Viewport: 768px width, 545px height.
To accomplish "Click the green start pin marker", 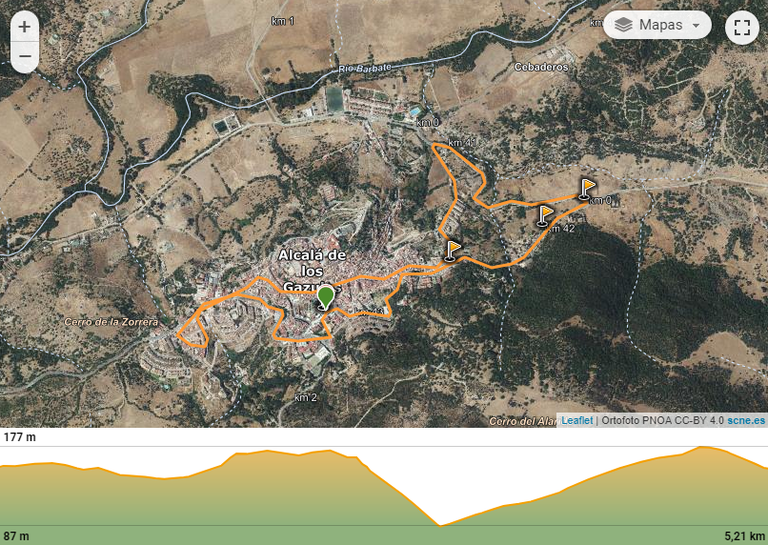I will pos(325,298).
